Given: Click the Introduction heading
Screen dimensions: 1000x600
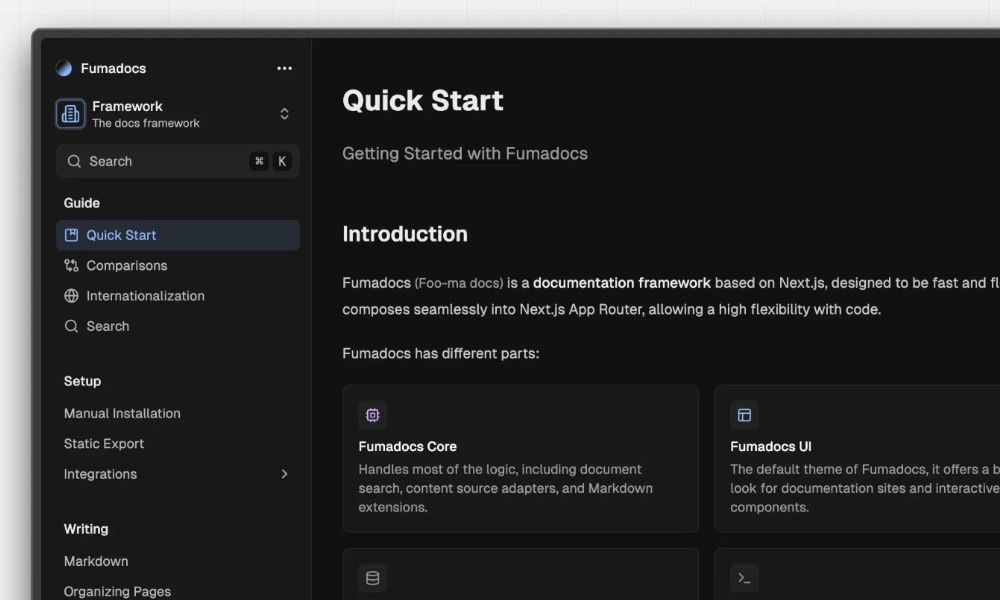Looking at the screenshot, I should (405, 234).
